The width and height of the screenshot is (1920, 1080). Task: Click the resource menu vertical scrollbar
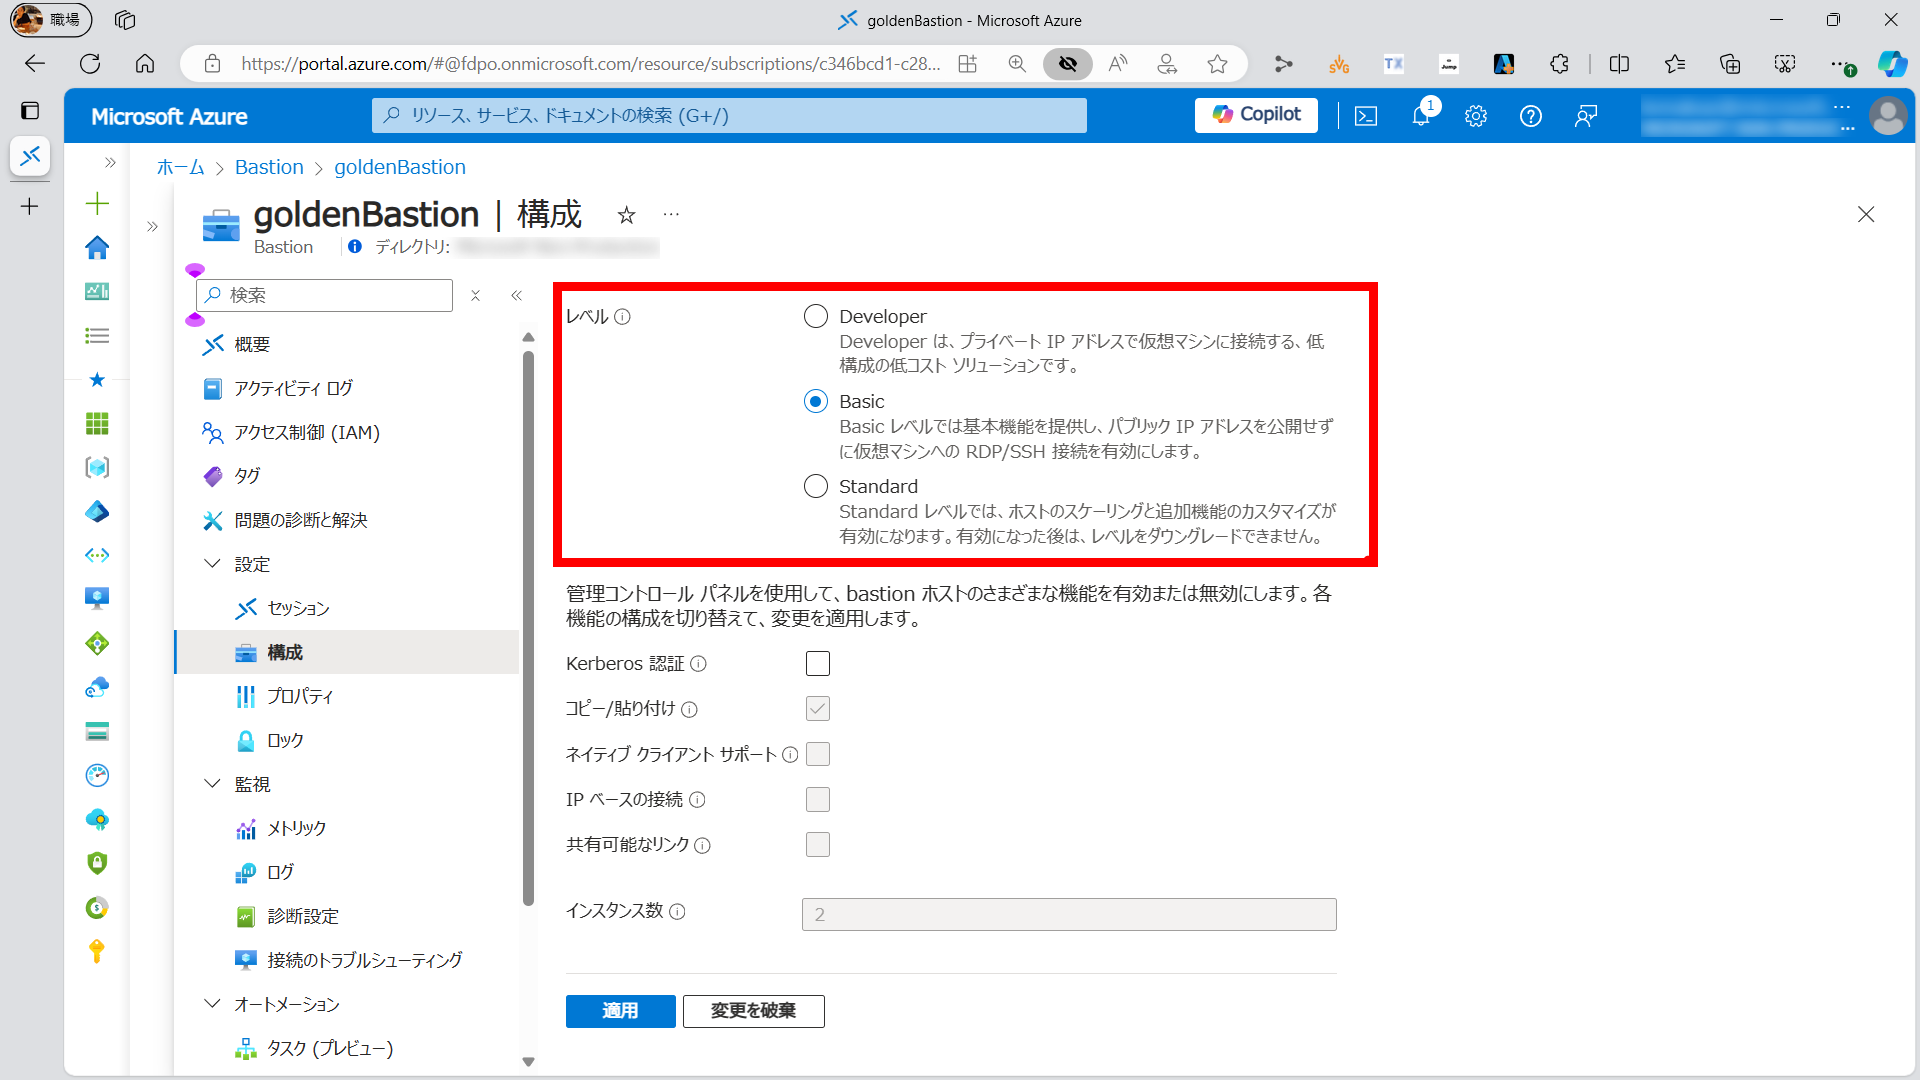point(528,628)
